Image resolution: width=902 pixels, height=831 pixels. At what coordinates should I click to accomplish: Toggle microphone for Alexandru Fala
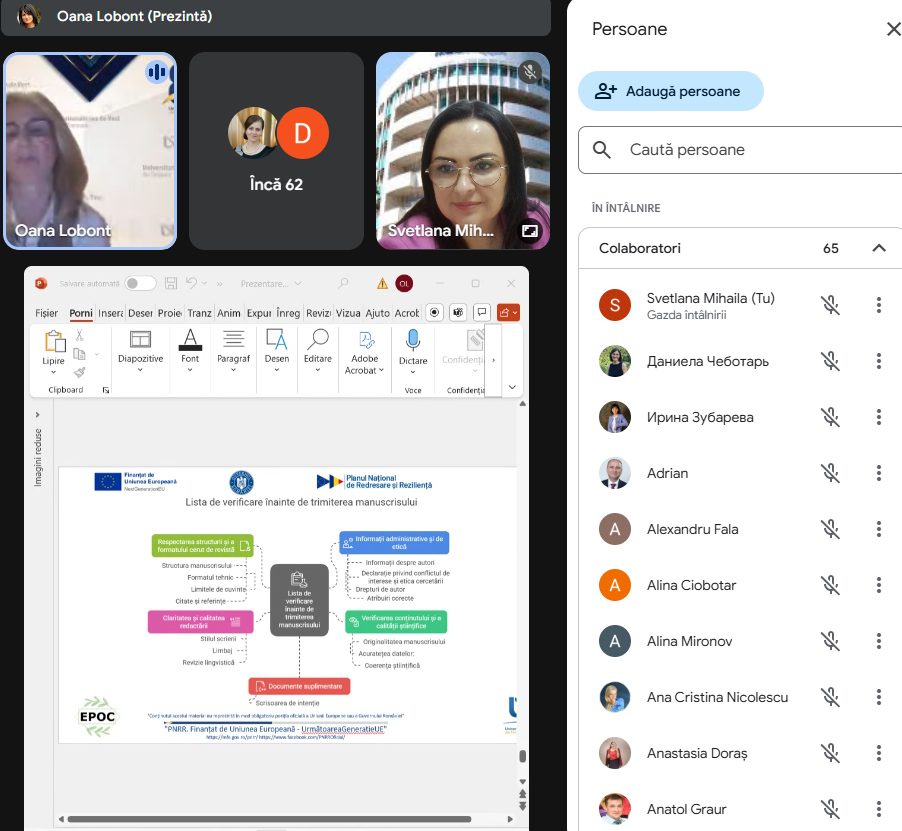point(829,529)
